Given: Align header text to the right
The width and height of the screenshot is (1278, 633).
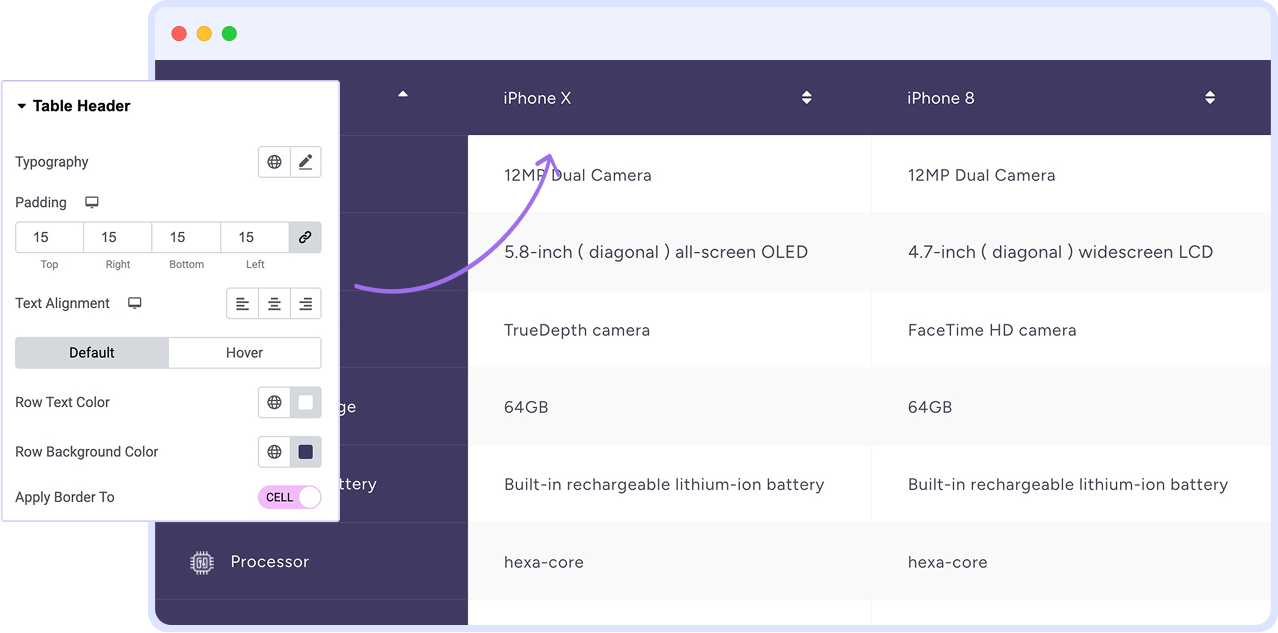Looking at the screenshot, I should 305,304.
